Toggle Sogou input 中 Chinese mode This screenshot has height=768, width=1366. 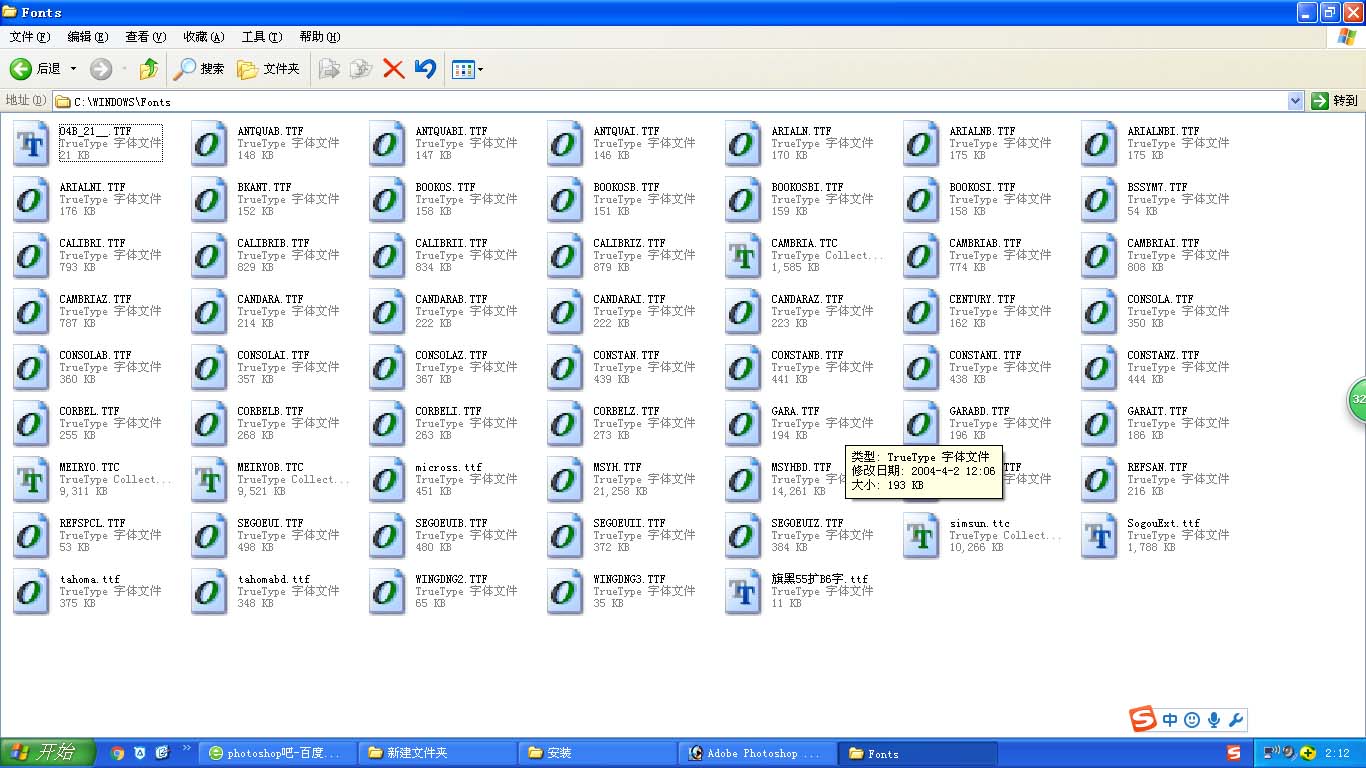[1170, 720]
